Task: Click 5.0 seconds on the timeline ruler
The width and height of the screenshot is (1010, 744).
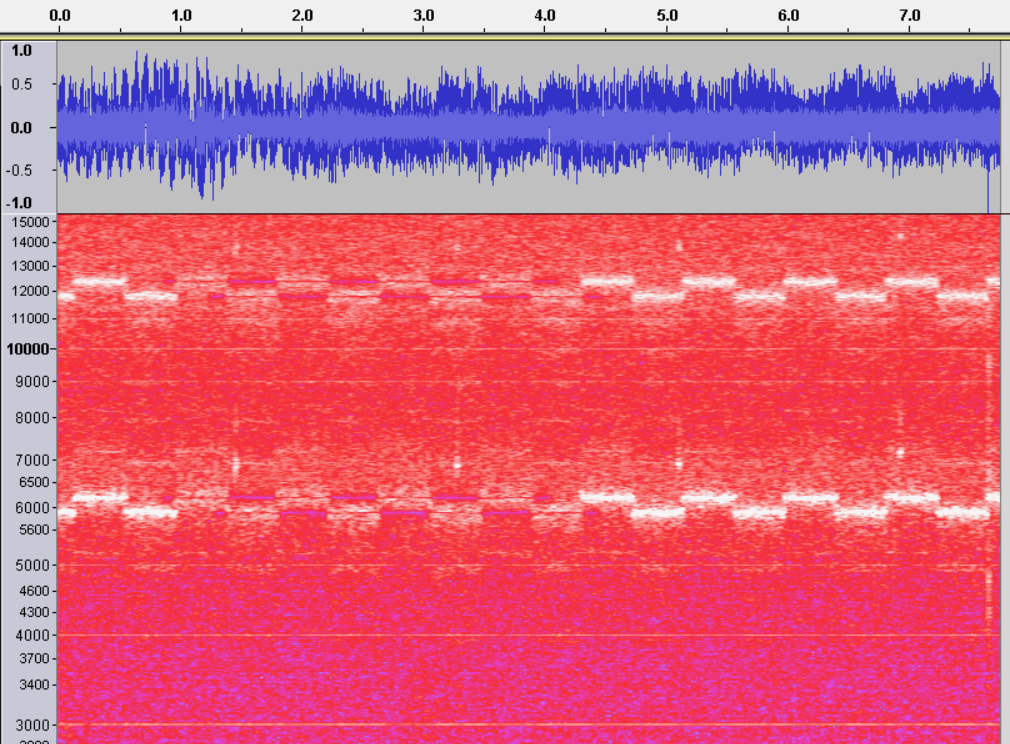Action: (x=667, y=16)
